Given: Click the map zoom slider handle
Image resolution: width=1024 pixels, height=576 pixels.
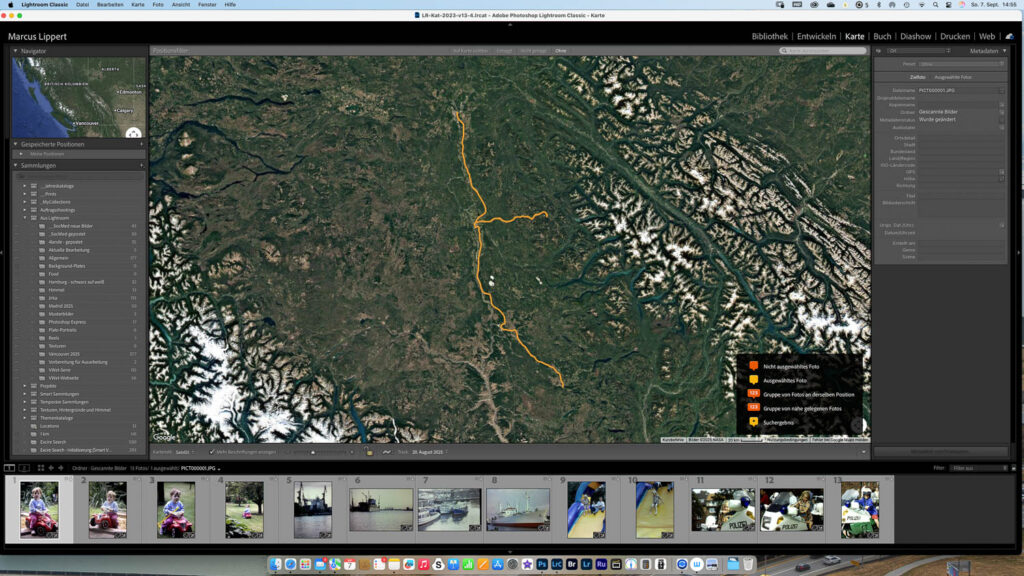Looking at the screenshot, I should point(313,452).
